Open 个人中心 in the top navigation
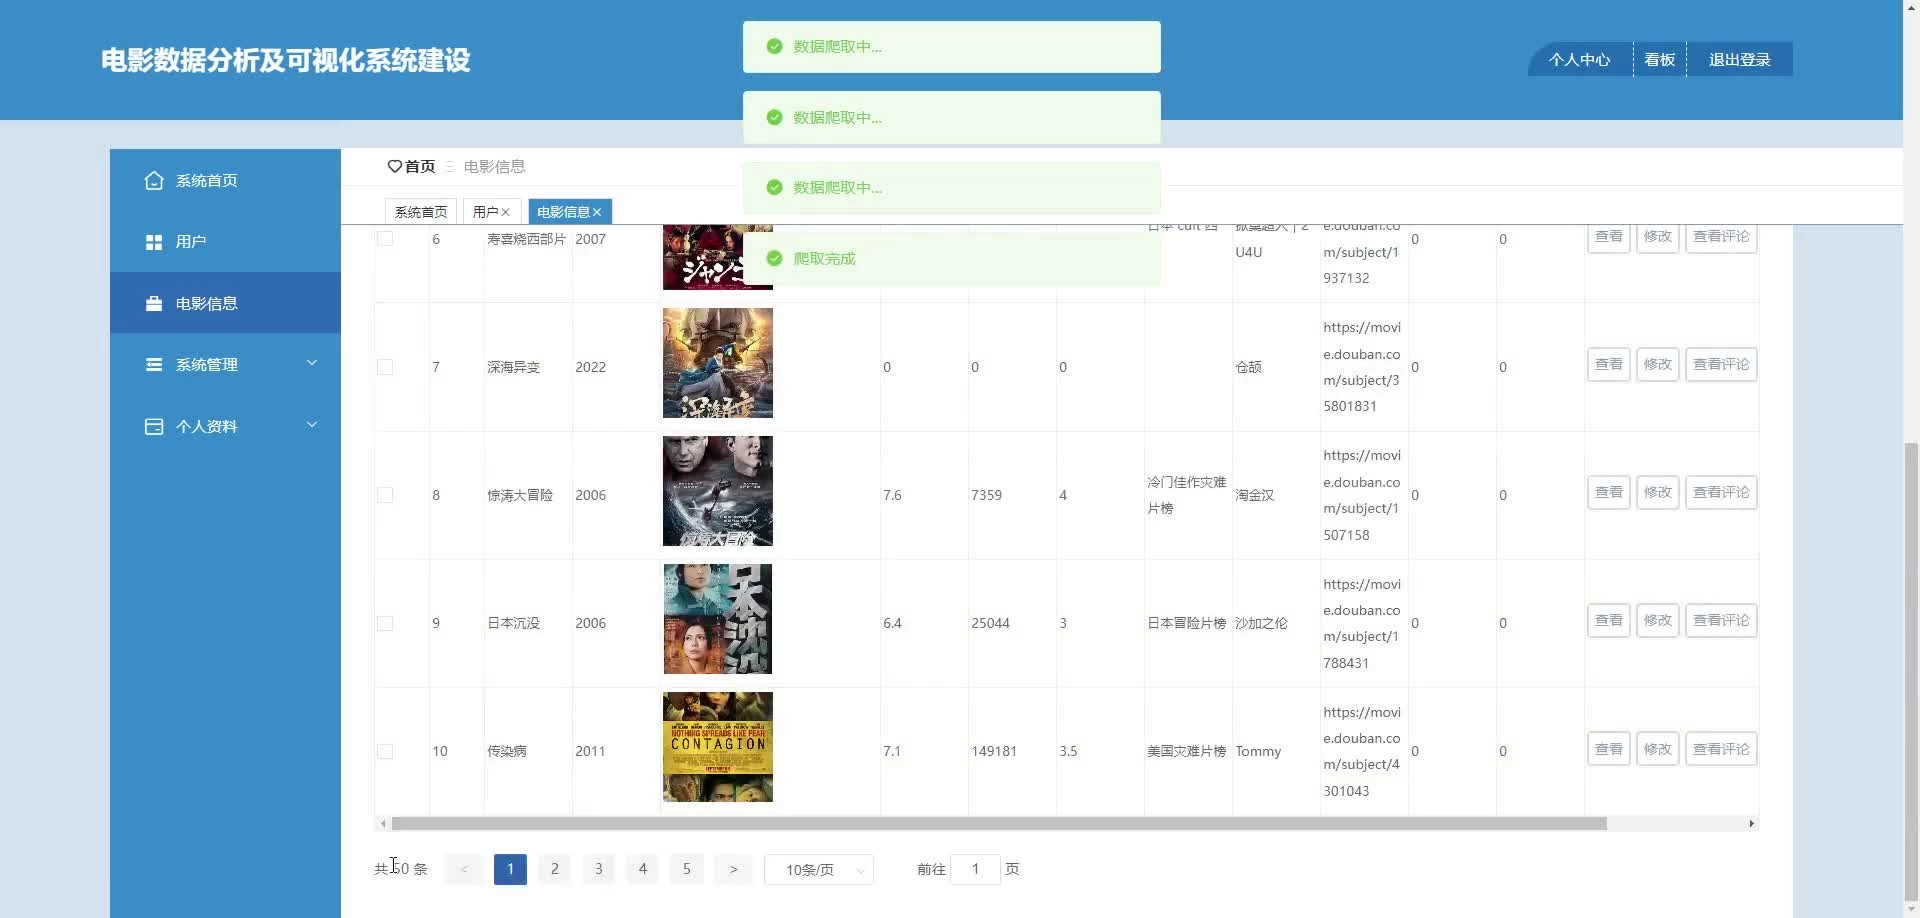Viewport: 1920px width, 918px height. pos(1579,60)
